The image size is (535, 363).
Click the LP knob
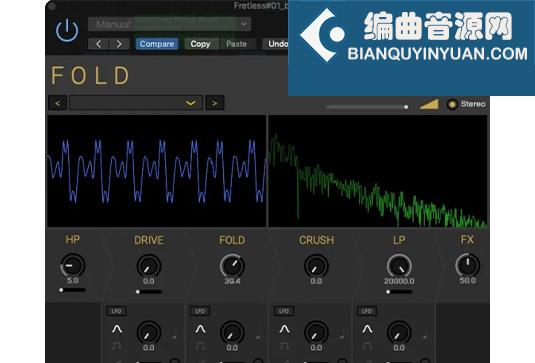pos(399,266)
